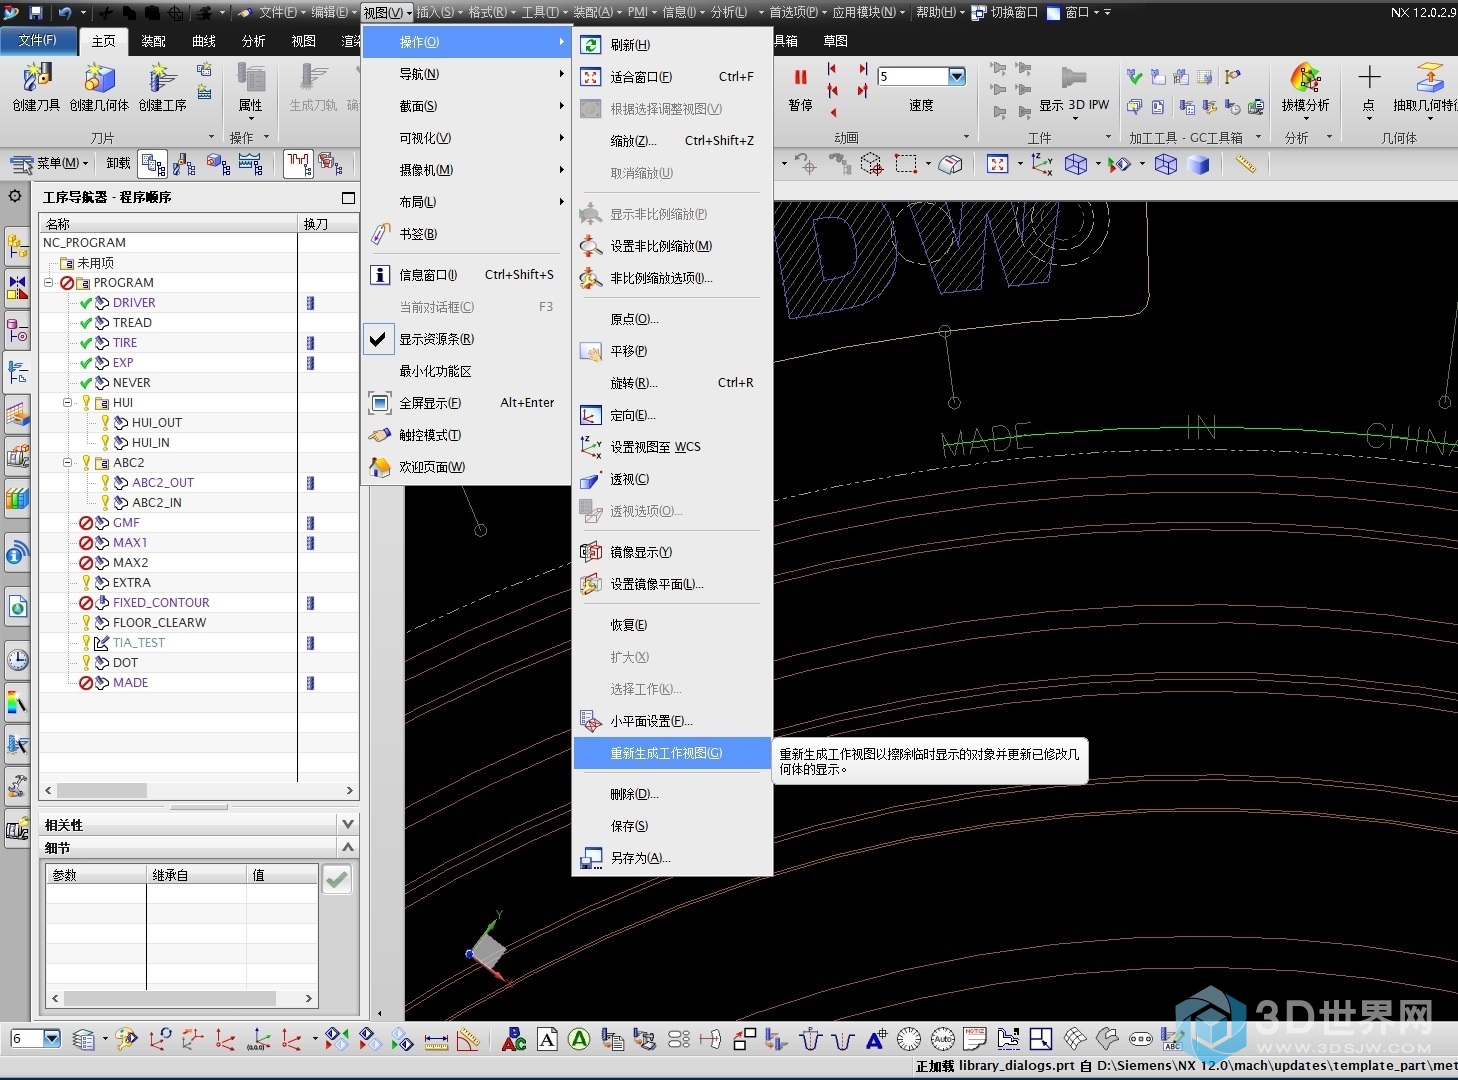
Task: Open Information Window (信息窗口) item
Action: (466, 275)
